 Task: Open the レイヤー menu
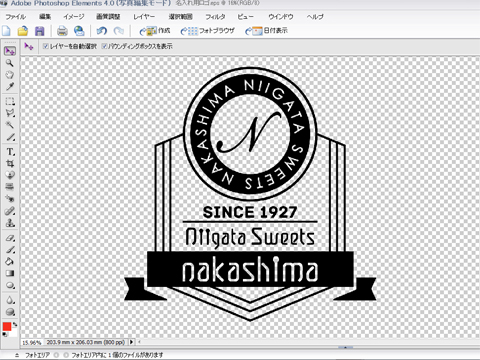tap(144, 17)
